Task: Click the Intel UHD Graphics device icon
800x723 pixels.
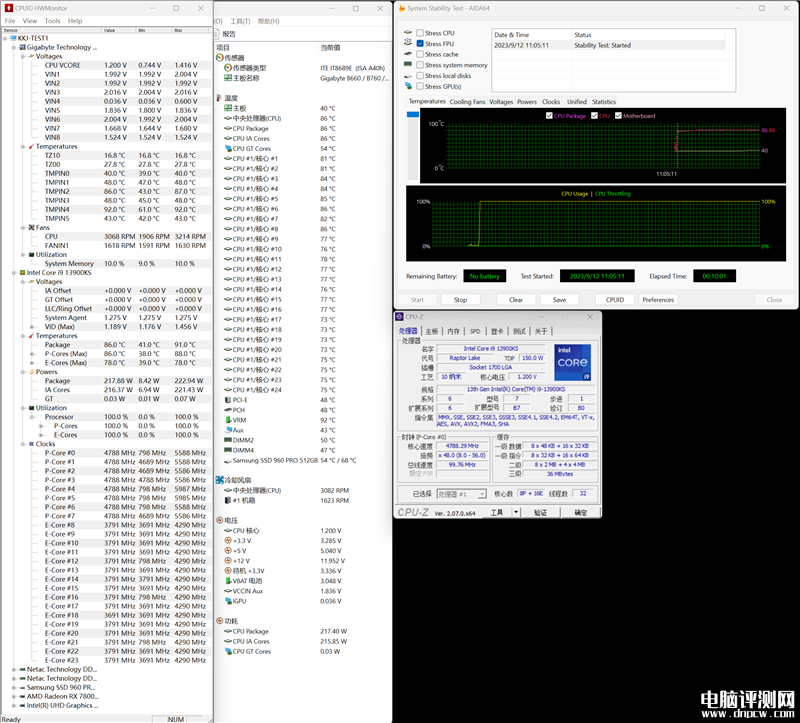Action: 22,706
